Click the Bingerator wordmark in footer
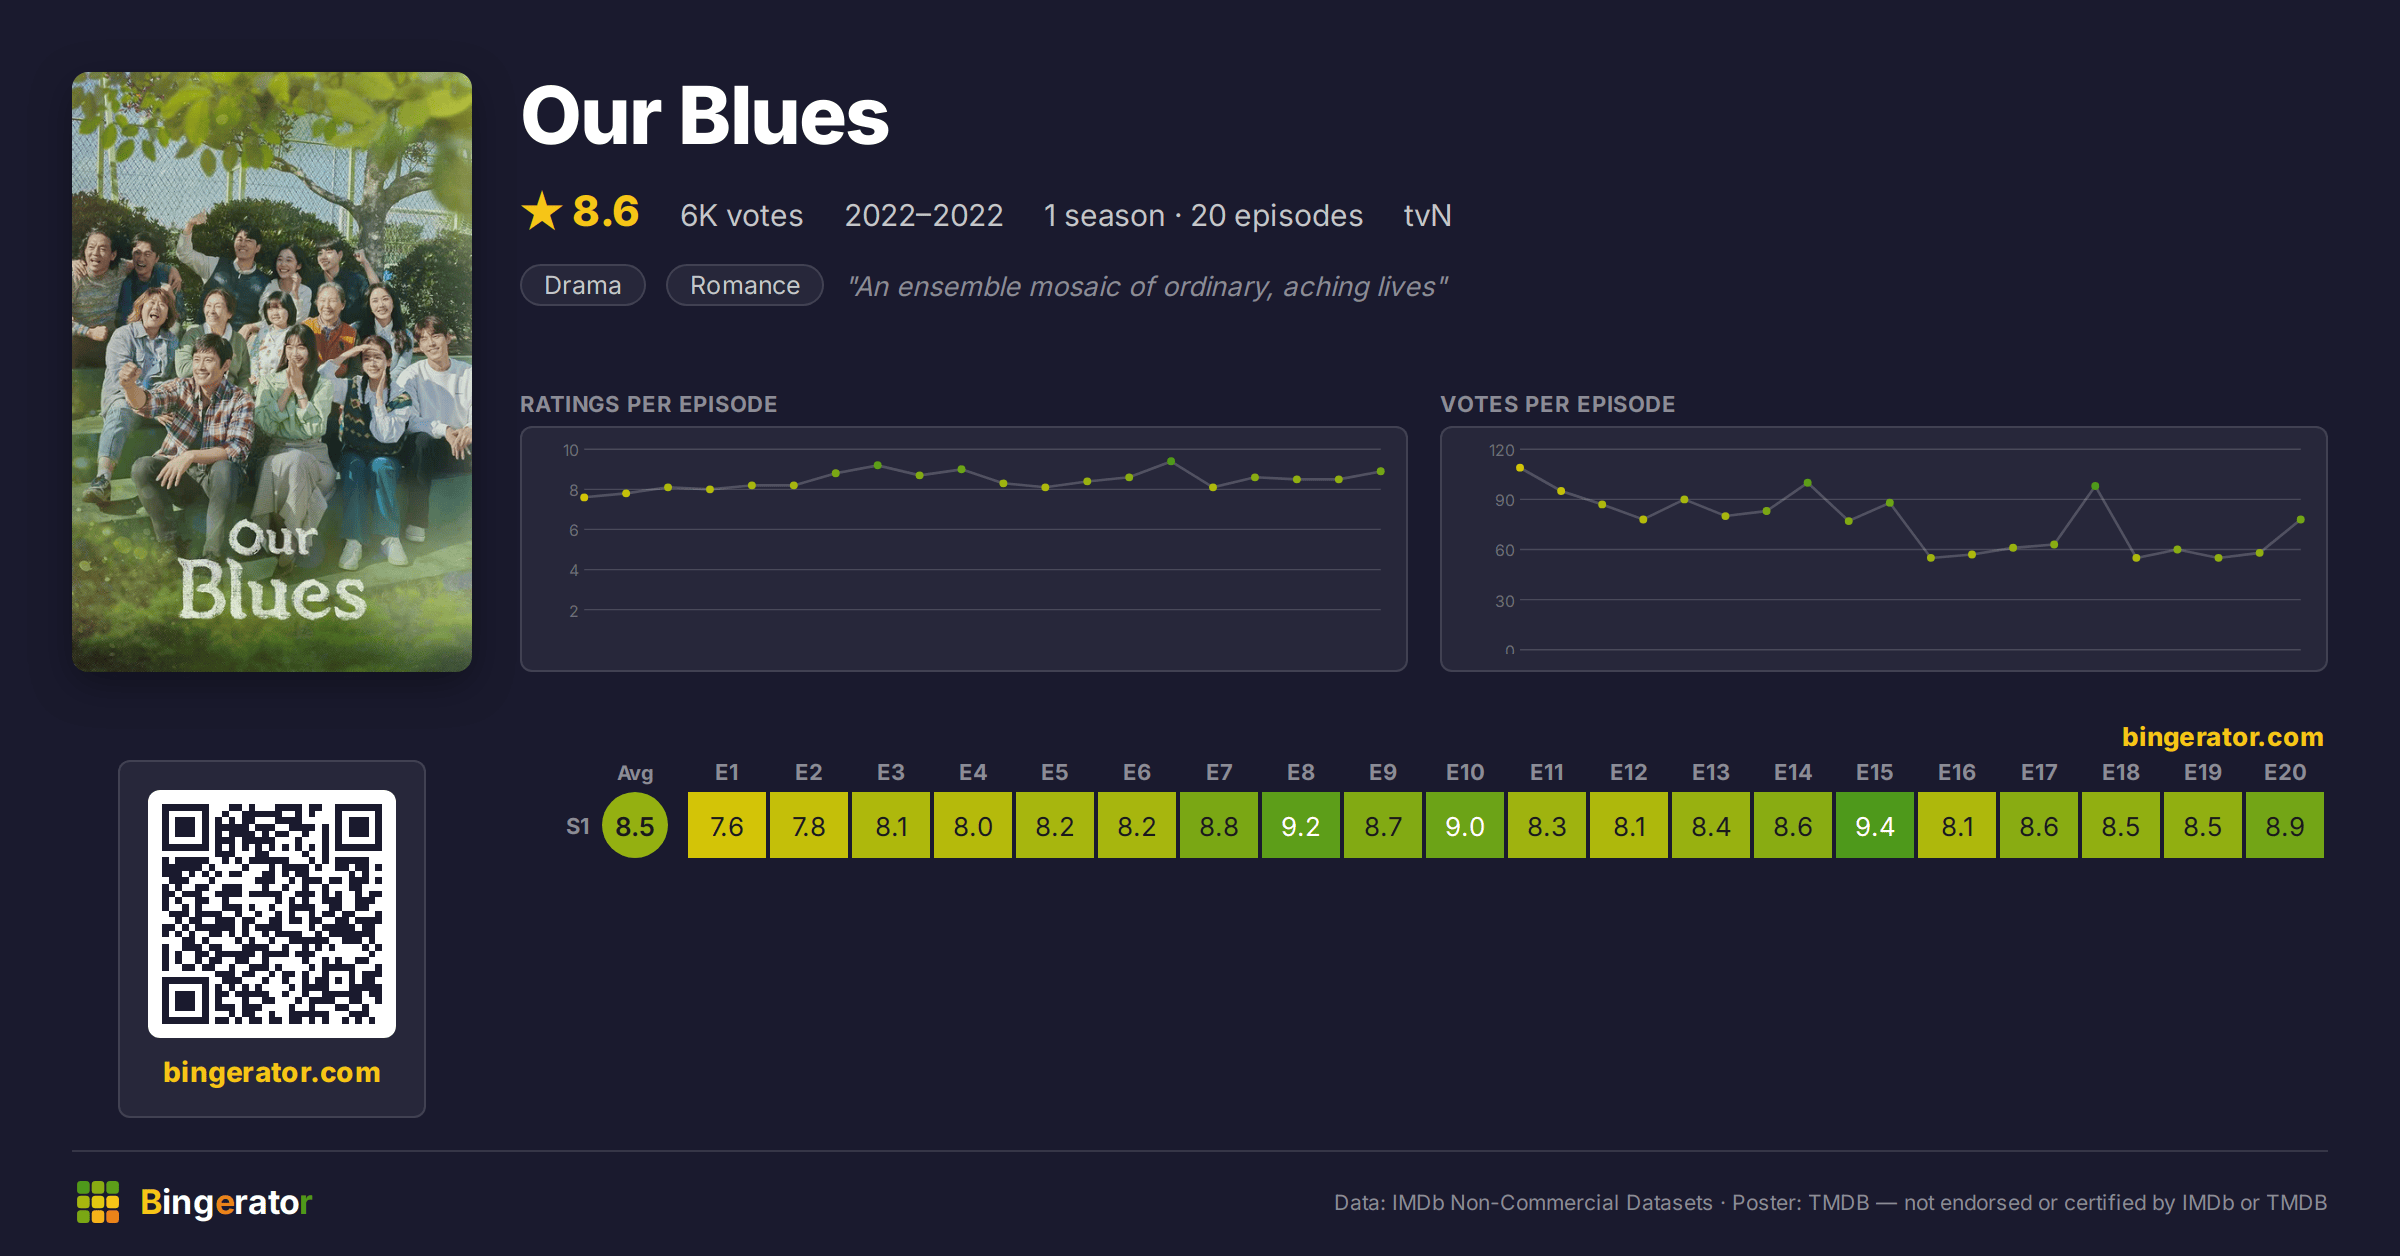The width and height of the screenshot is (2400, 1256). 226,1202
